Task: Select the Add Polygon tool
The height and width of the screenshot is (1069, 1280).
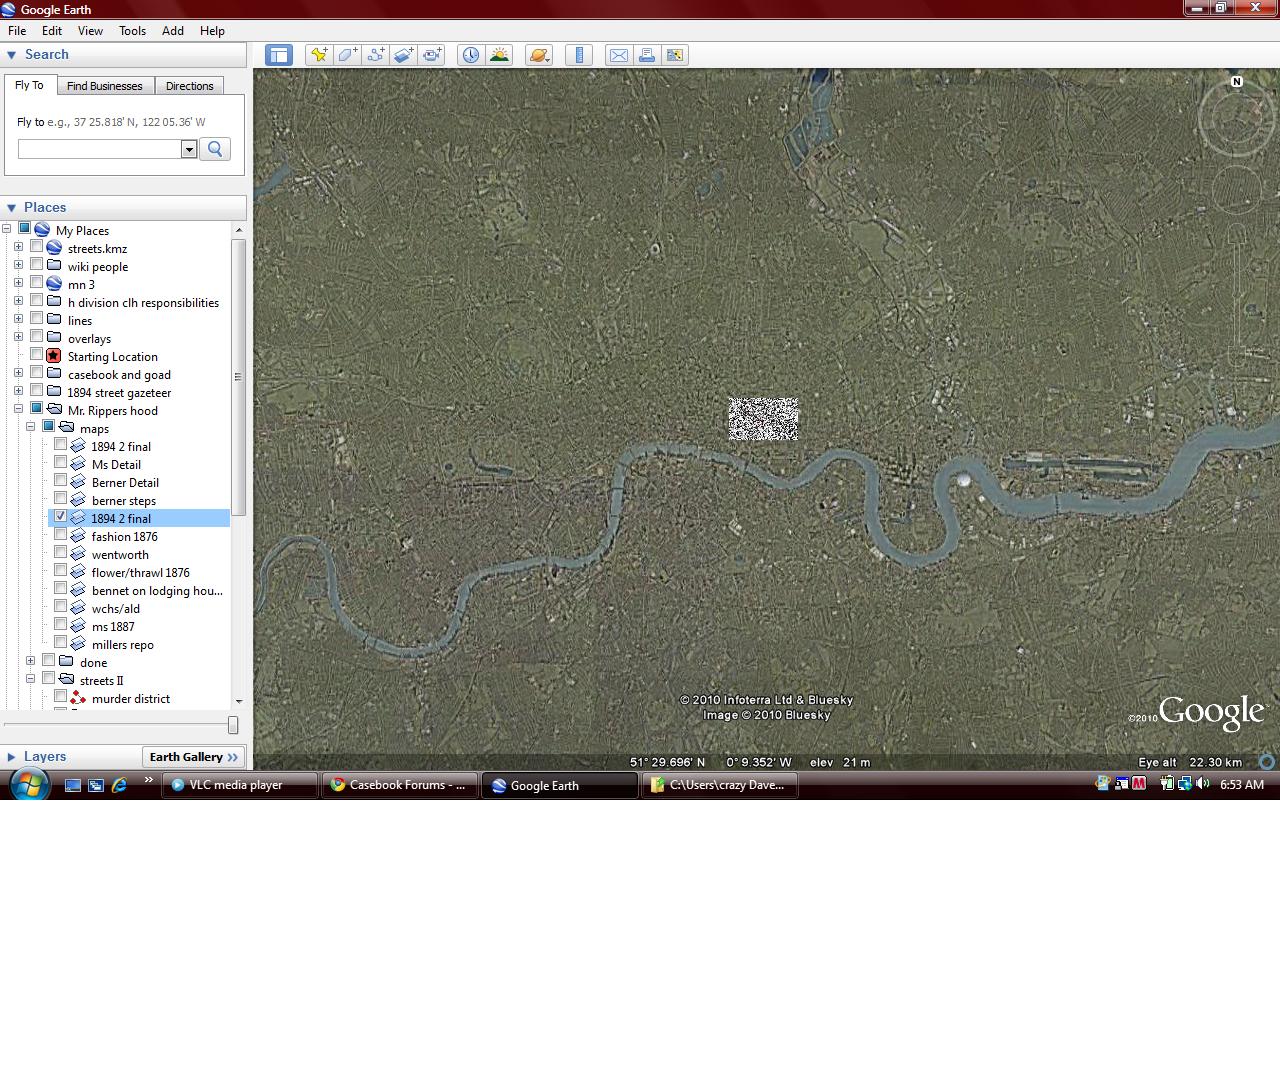Action: tap(347, 55)
